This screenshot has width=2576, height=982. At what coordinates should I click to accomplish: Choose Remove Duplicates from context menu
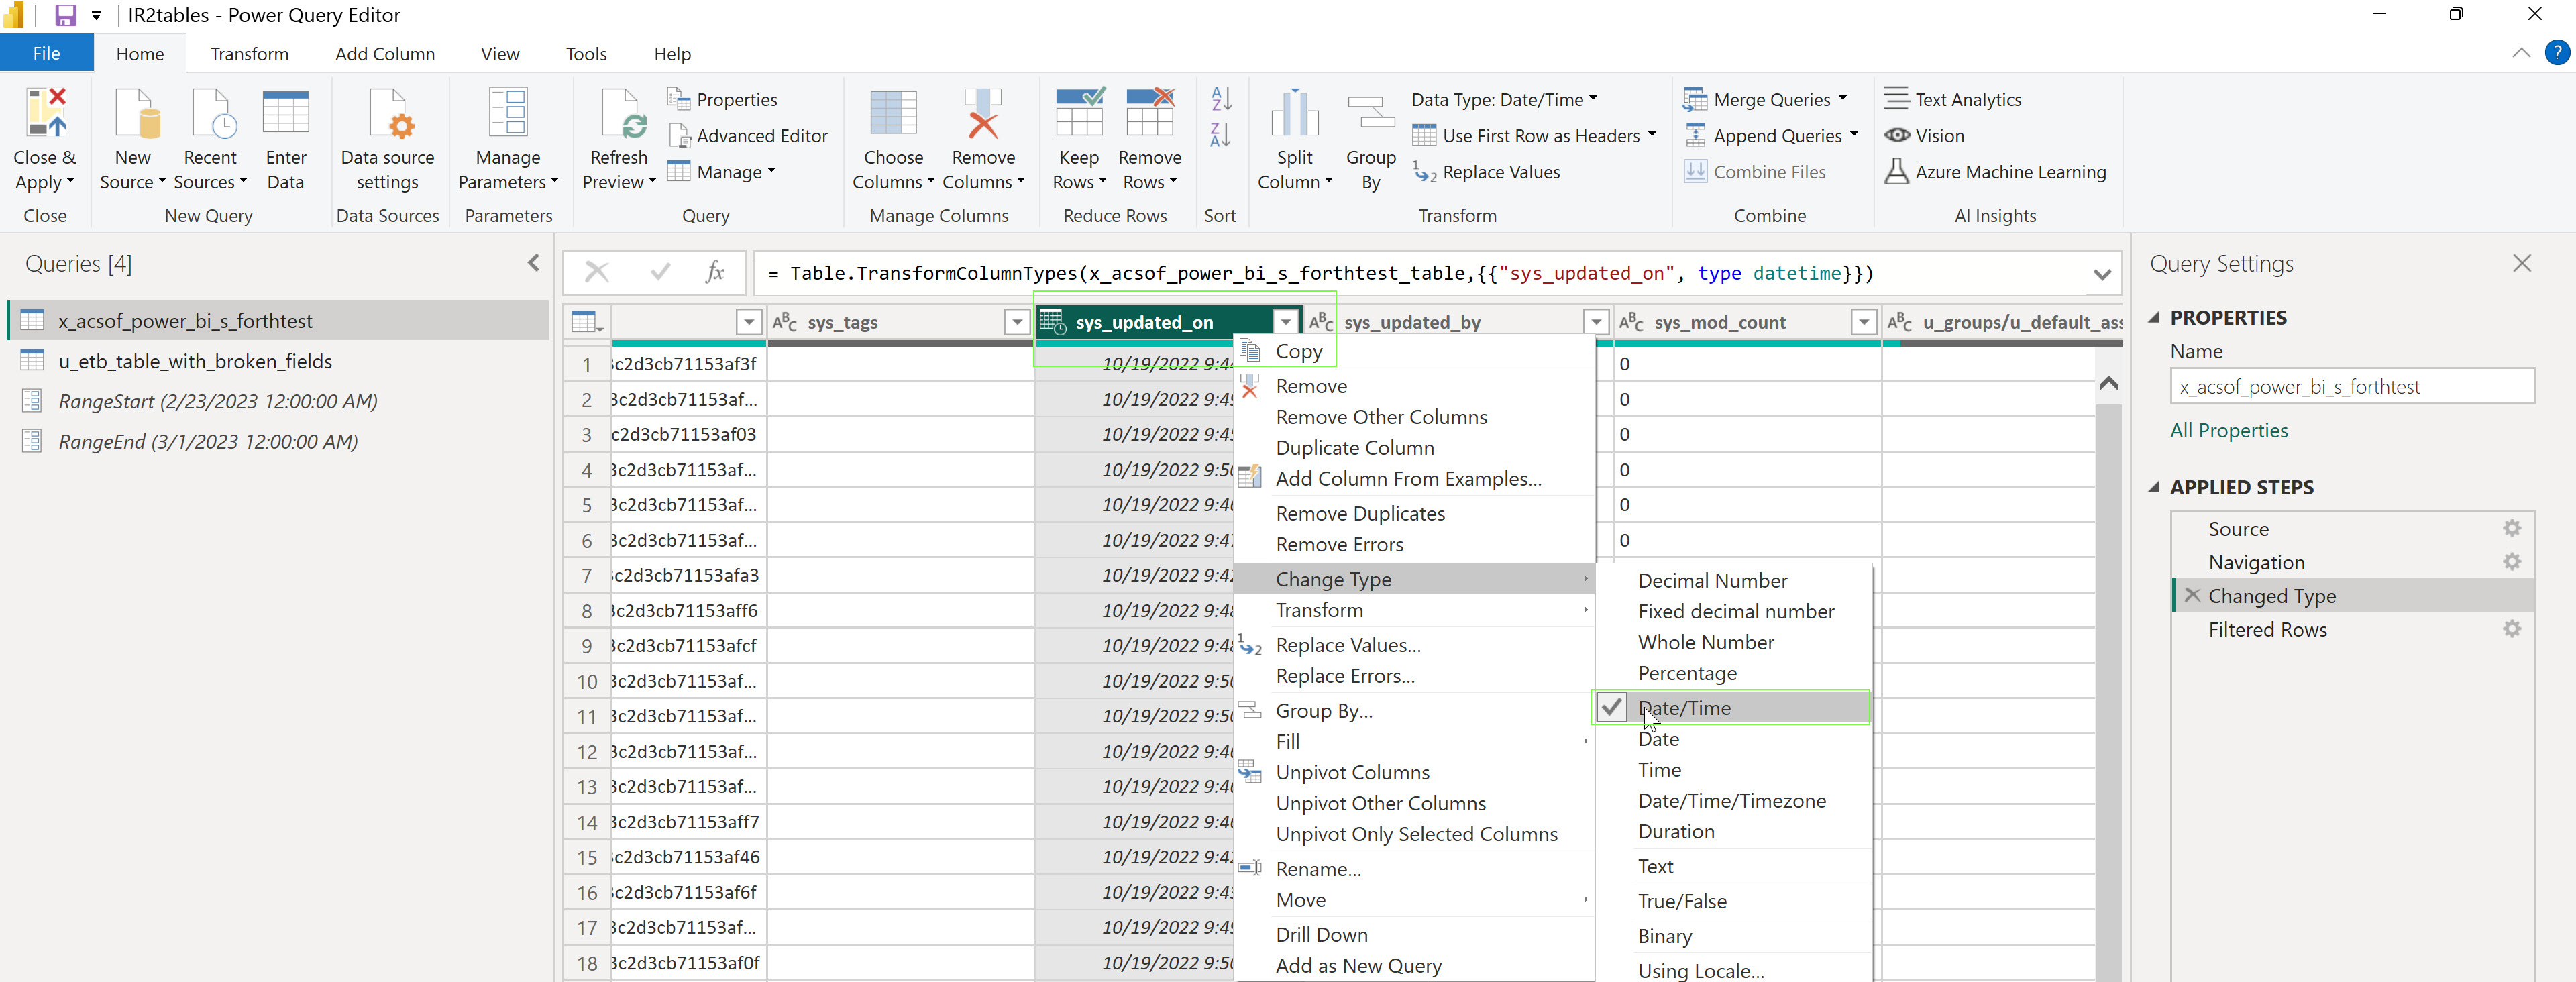coord(1360,514)
